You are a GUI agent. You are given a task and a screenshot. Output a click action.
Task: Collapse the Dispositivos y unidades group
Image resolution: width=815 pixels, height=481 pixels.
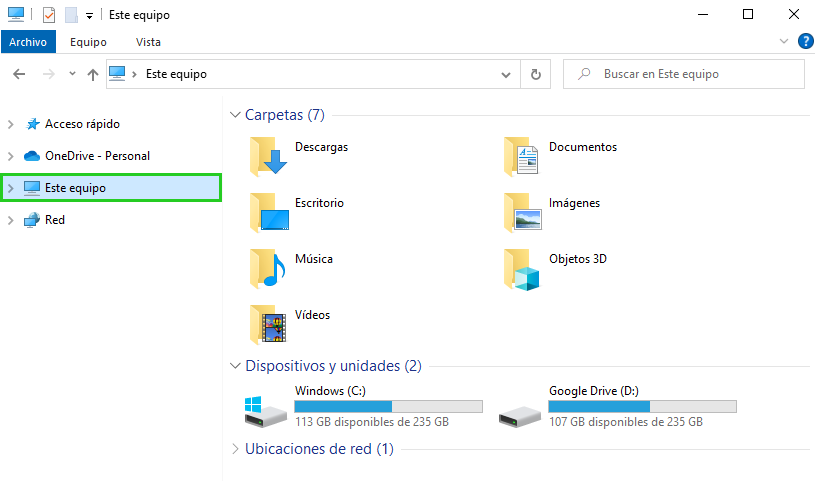pos(235,366)
